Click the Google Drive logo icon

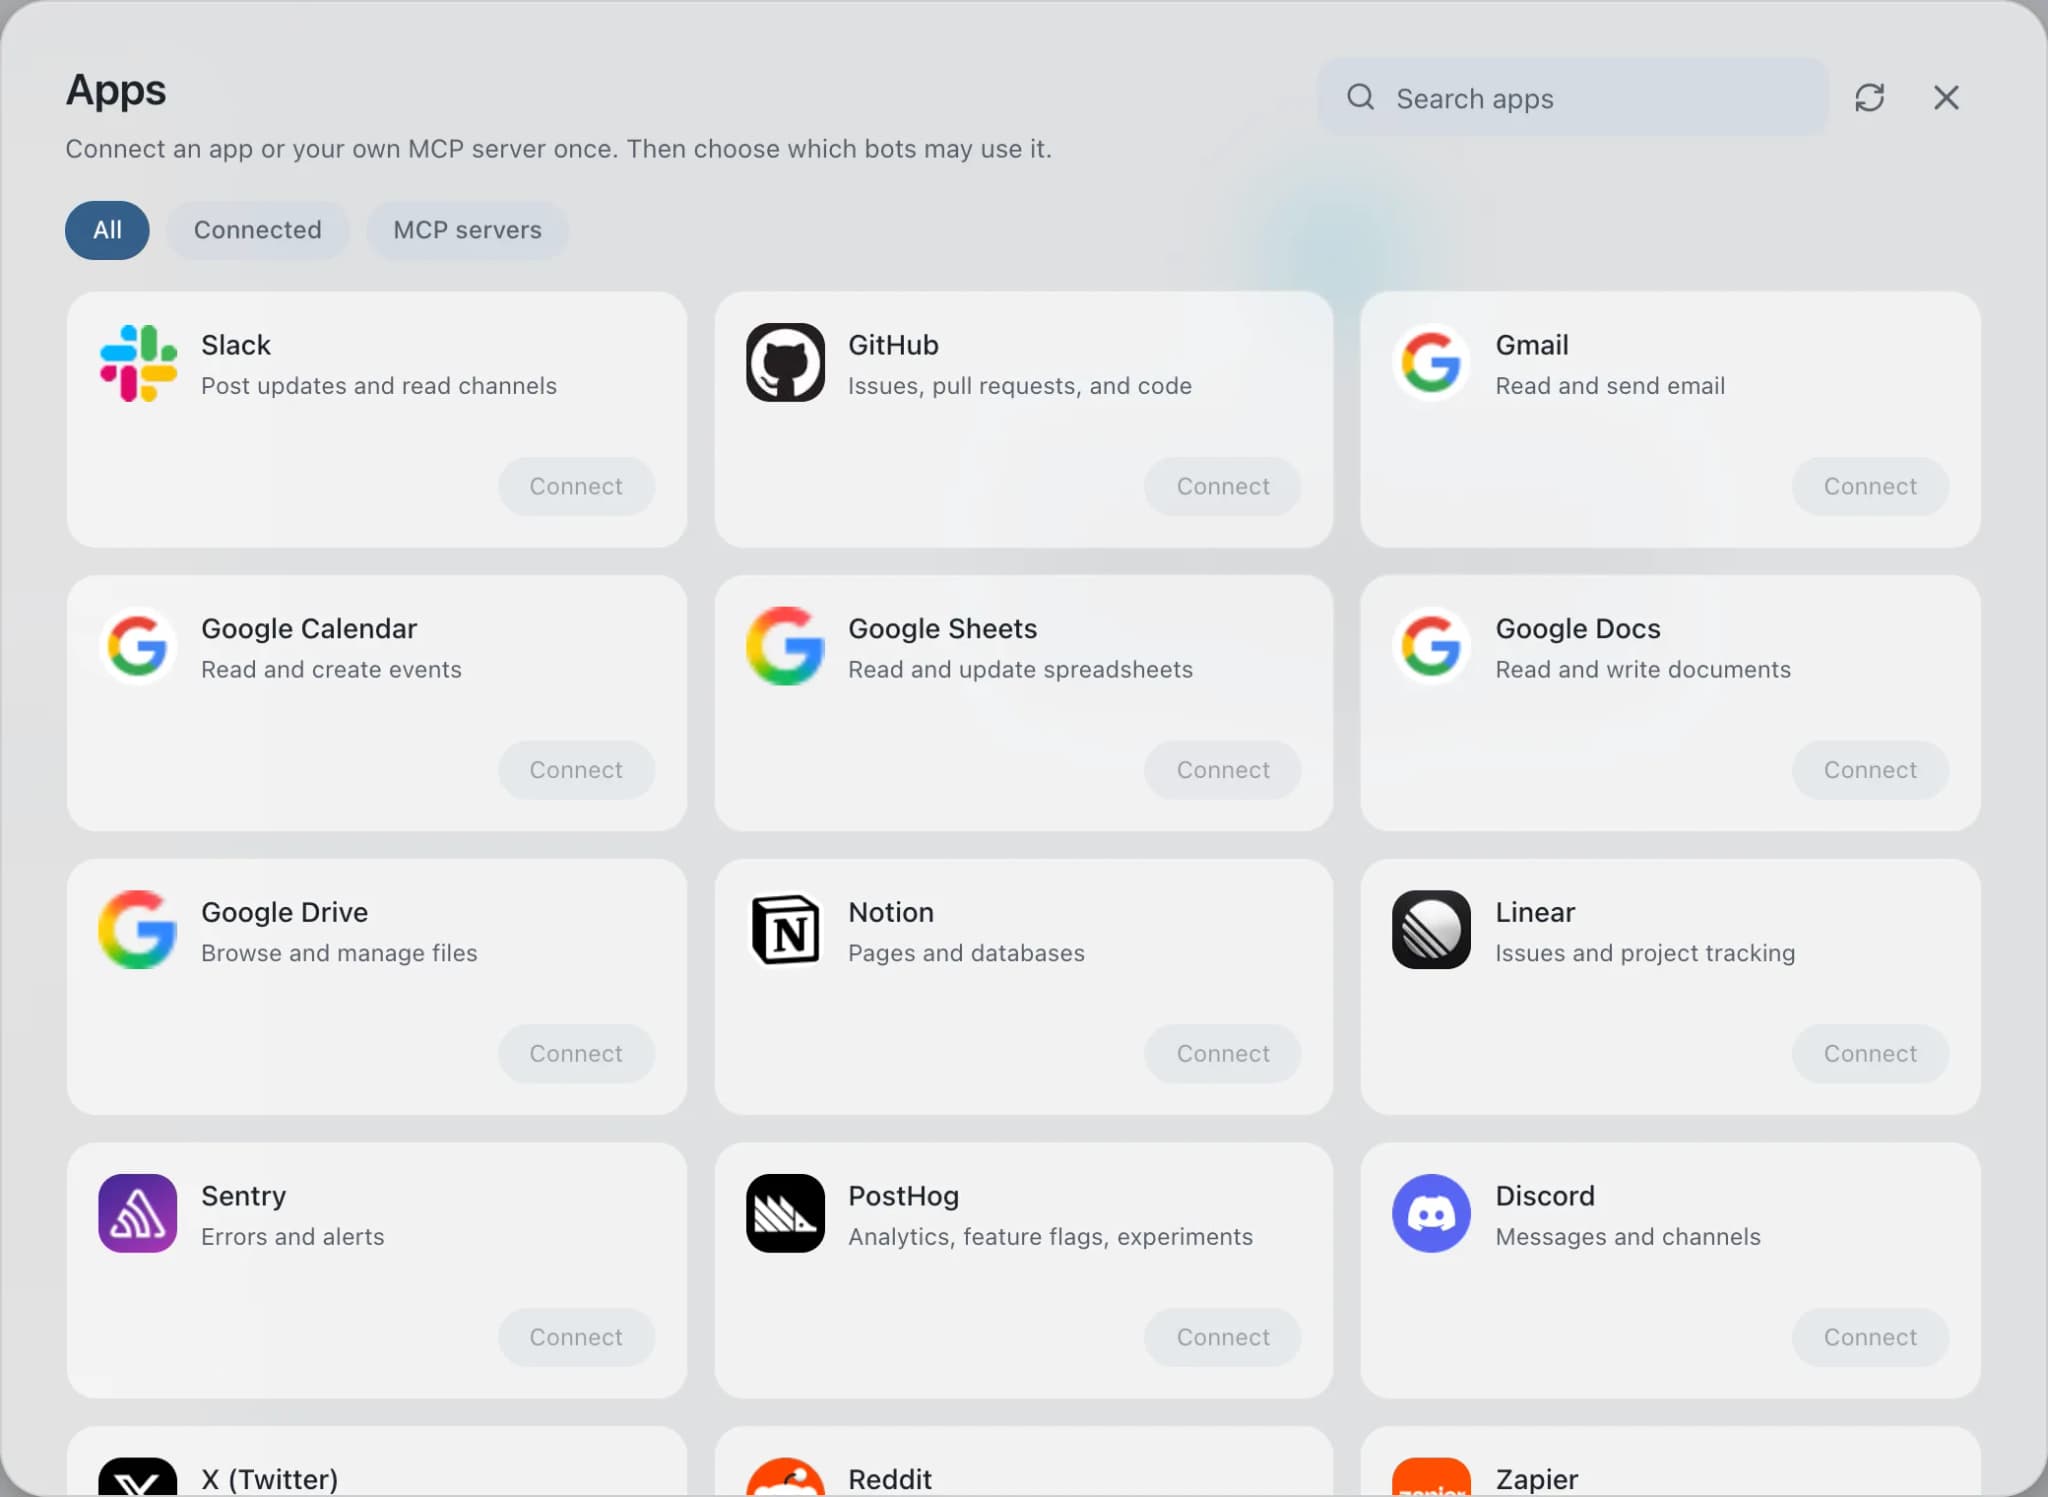point(138,930)
